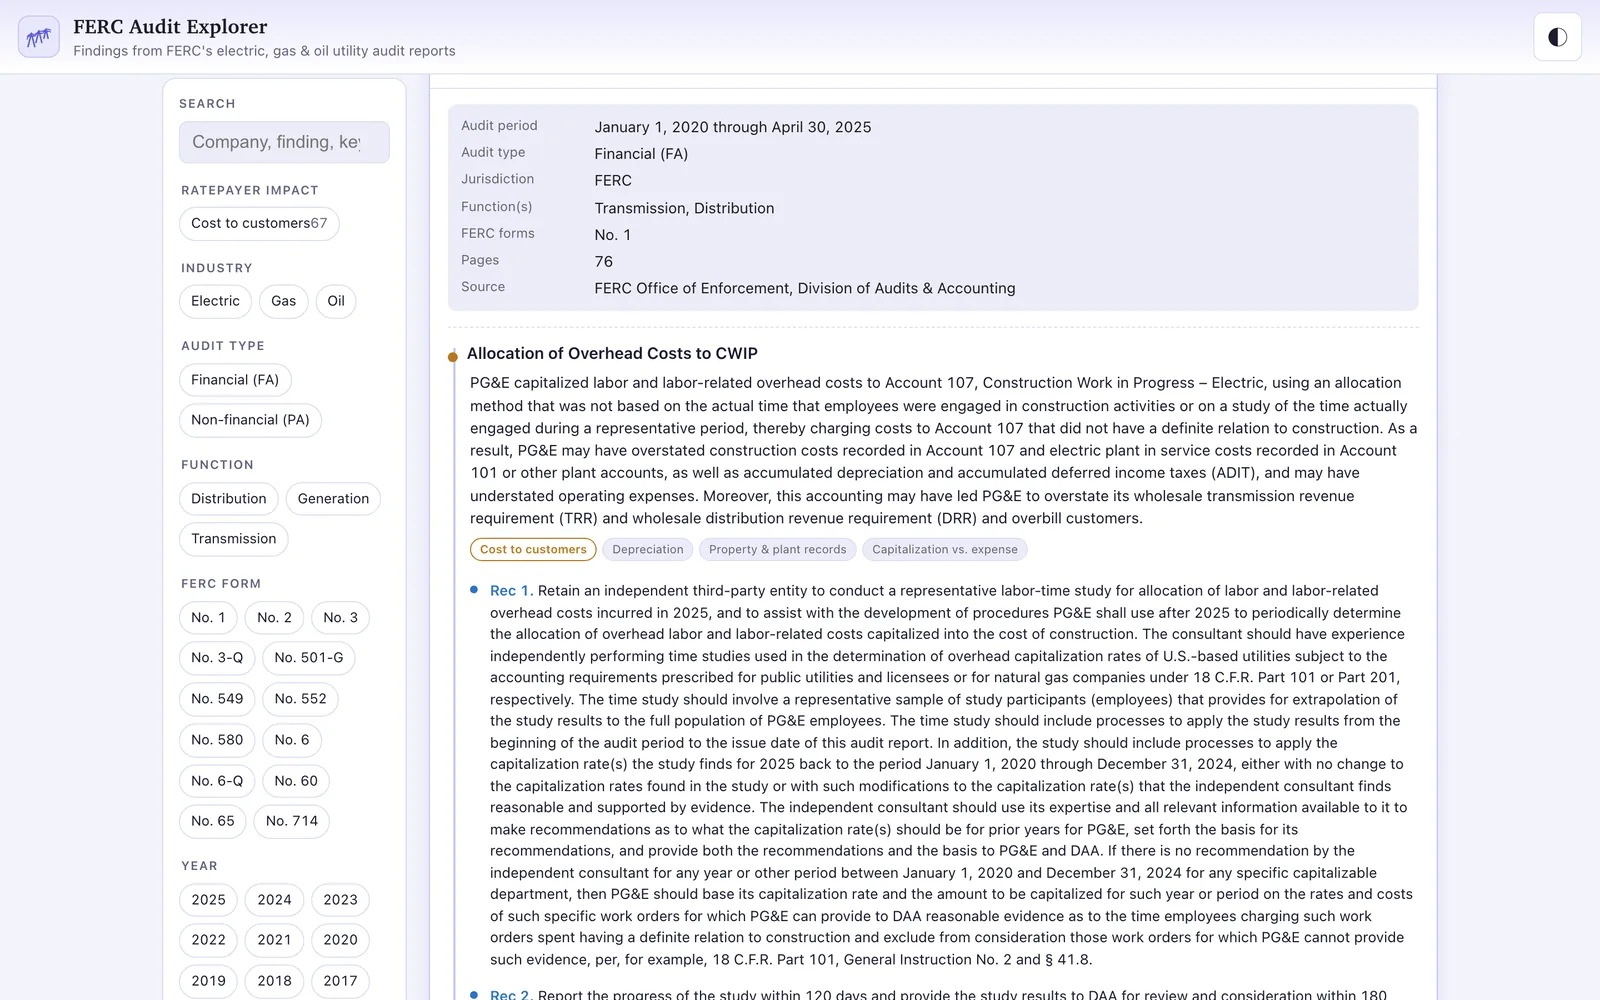Filter by year 2025

point(208,900)
